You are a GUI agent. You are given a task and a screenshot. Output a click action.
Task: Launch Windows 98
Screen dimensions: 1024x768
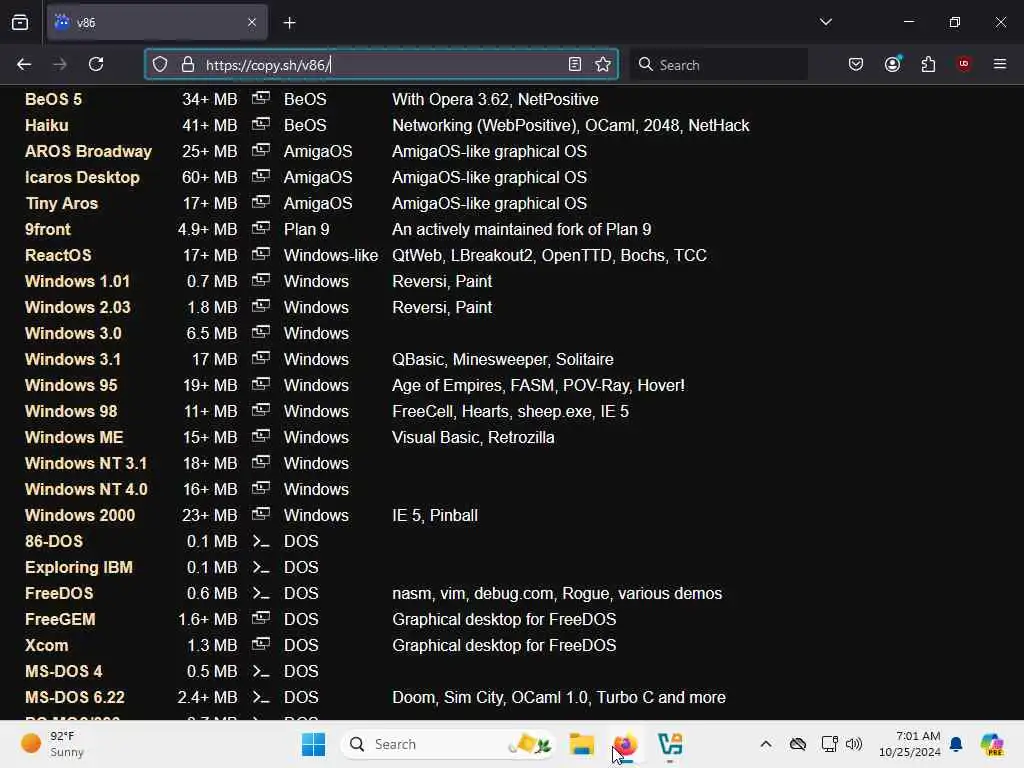[x=71, y=411]
